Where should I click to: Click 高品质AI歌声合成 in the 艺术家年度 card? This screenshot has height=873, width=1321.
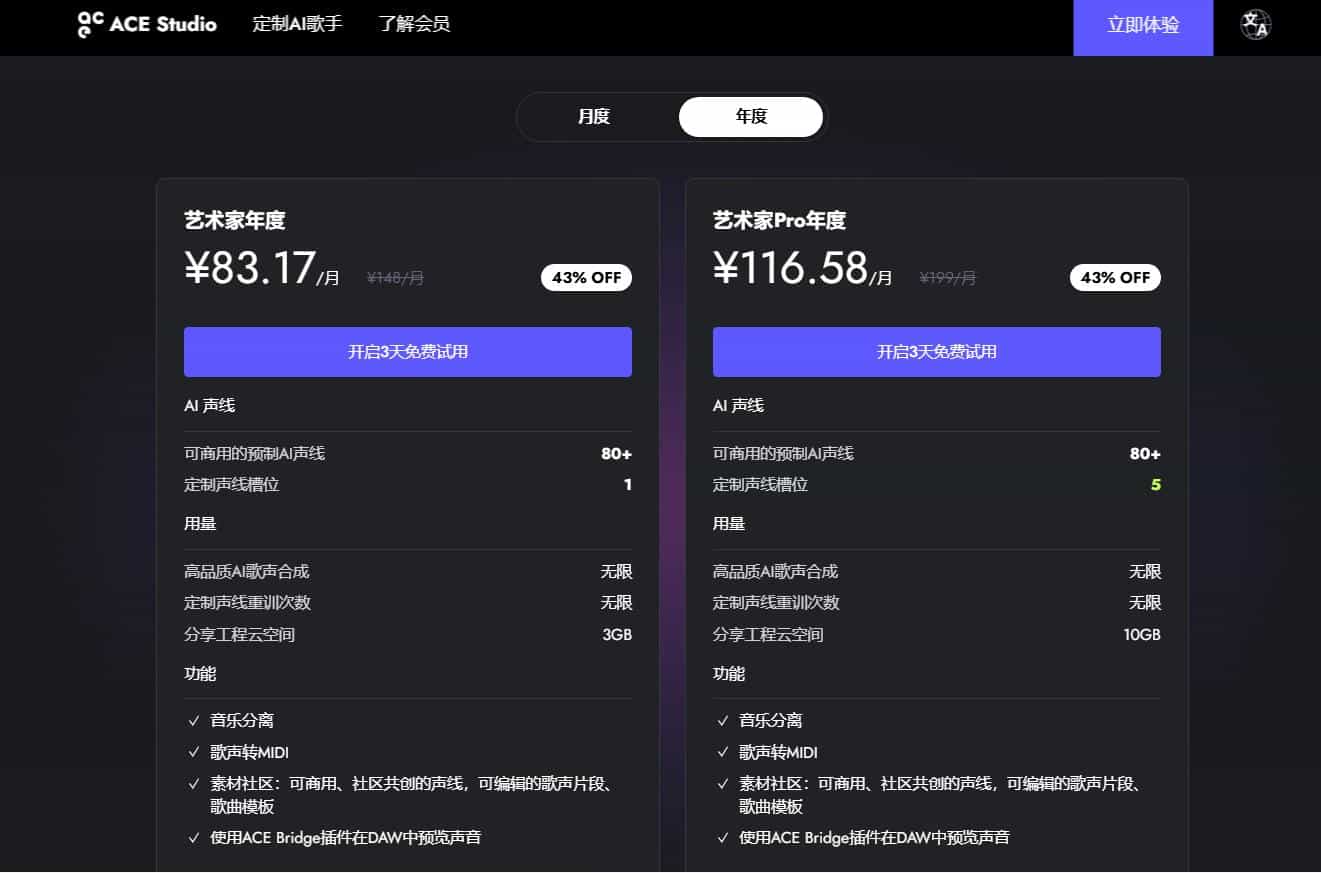247,572
